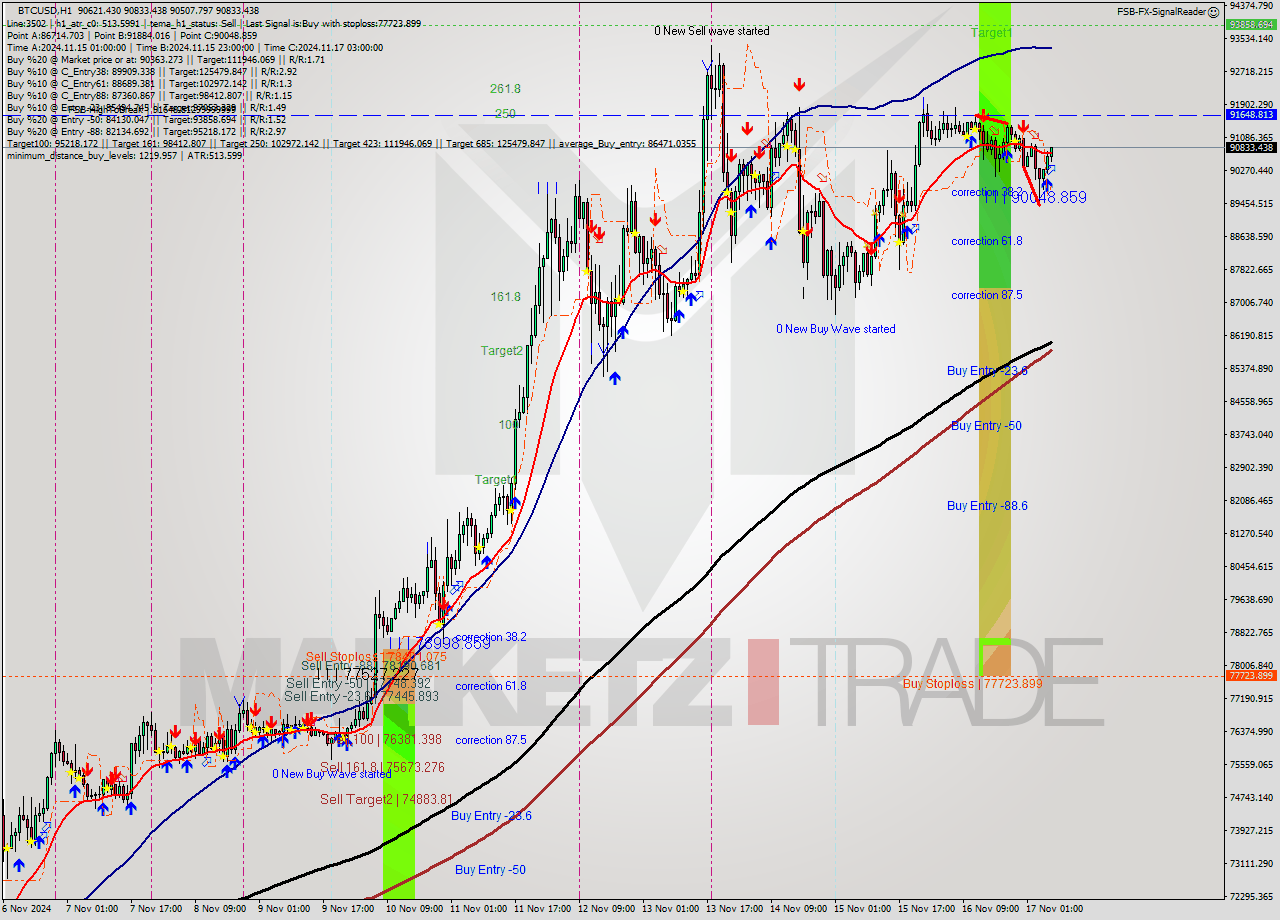Image resolution: width=1280 pixels, height=920 pixels.
Task: Click the orange 77723.899 stoploss price tag
Action: coord(1250,676)
